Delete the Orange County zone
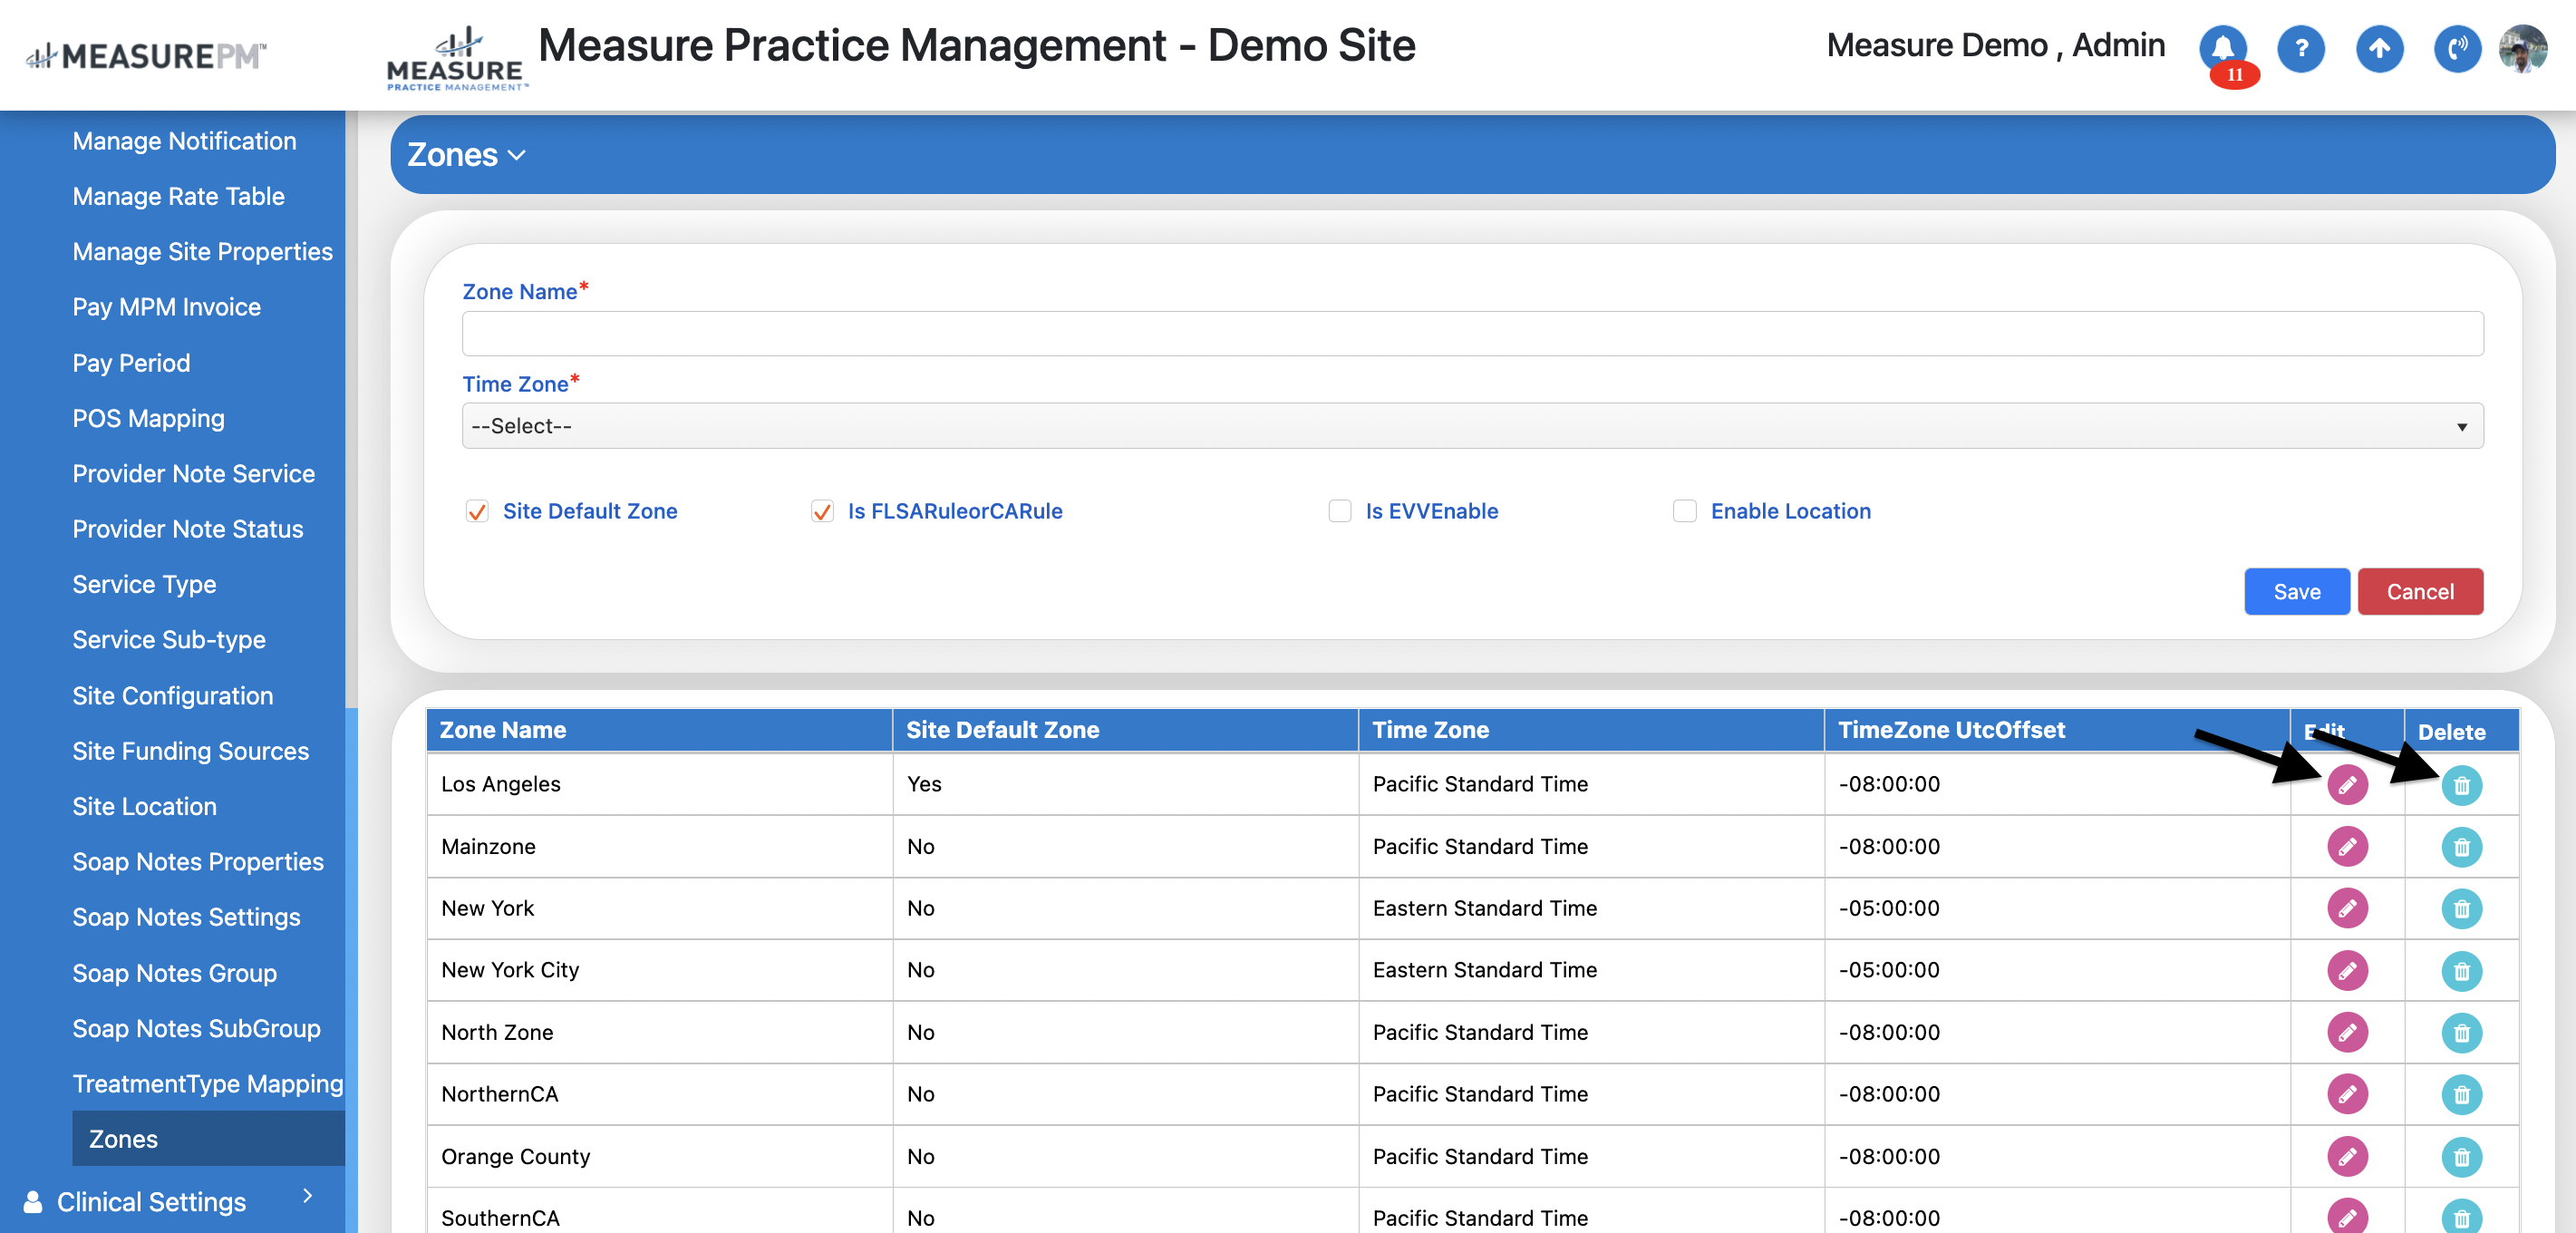 pyautogui.click(x=2461, y=1157)
